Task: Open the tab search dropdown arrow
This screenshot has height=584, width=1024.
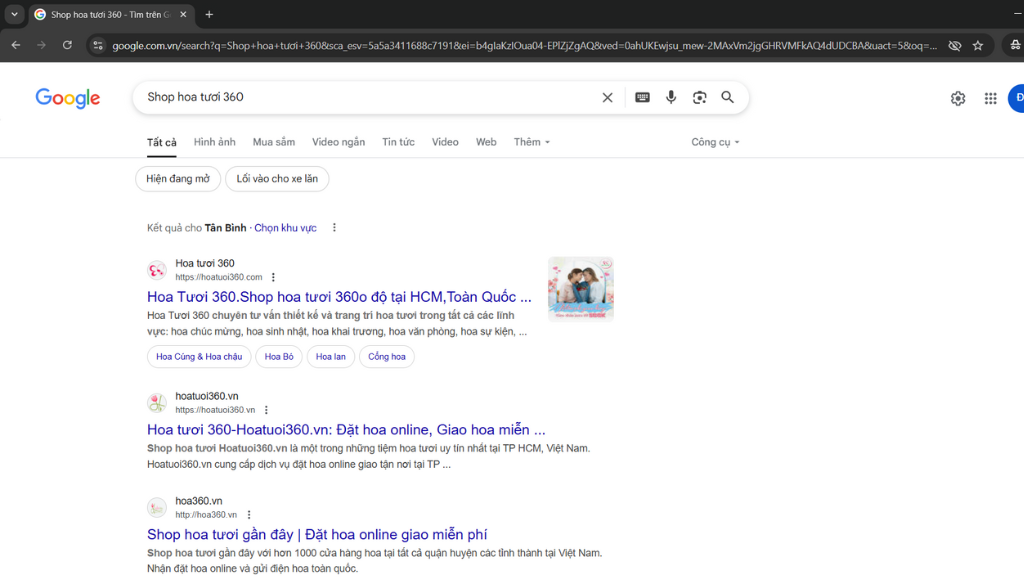Action: tap(14, 14)
